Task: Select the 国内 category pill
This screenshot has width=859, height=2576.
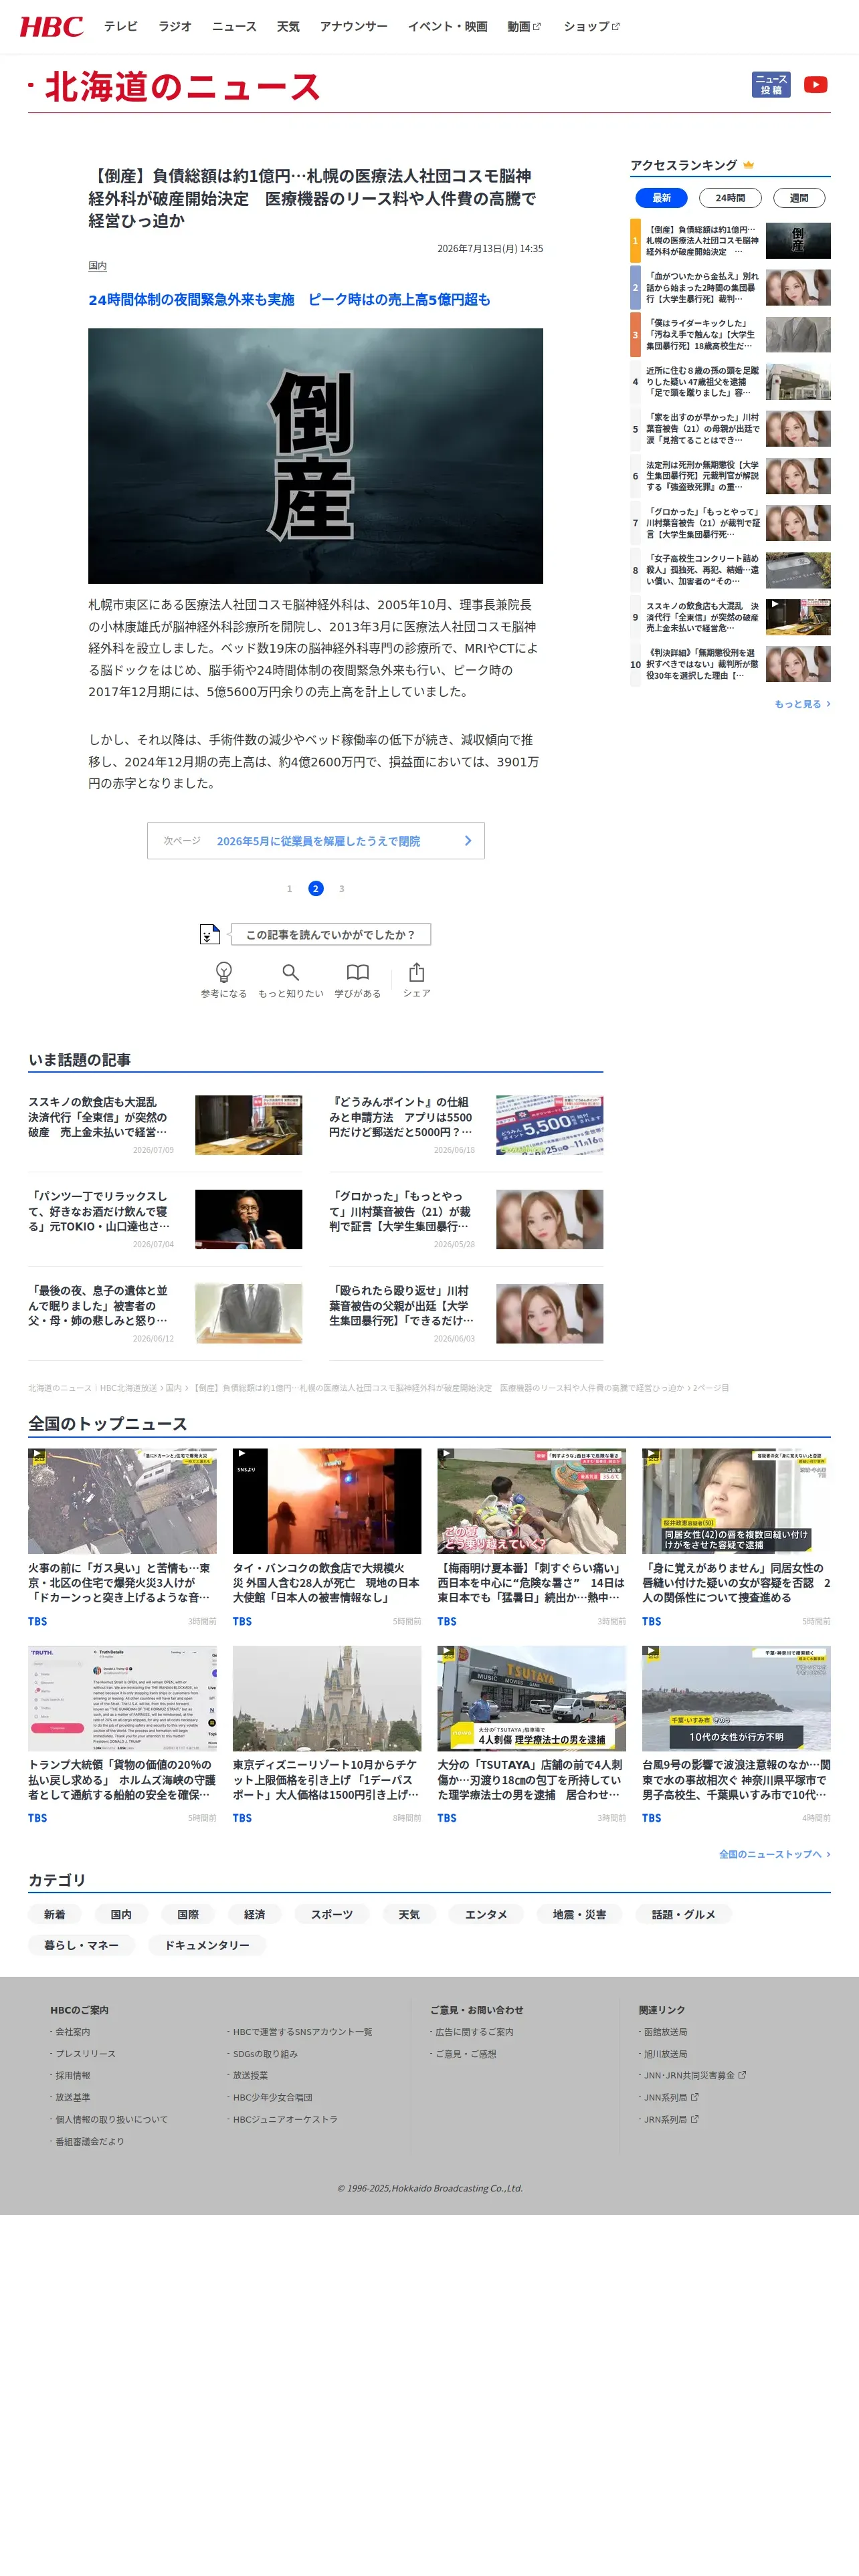Action: click(121, 1914)
